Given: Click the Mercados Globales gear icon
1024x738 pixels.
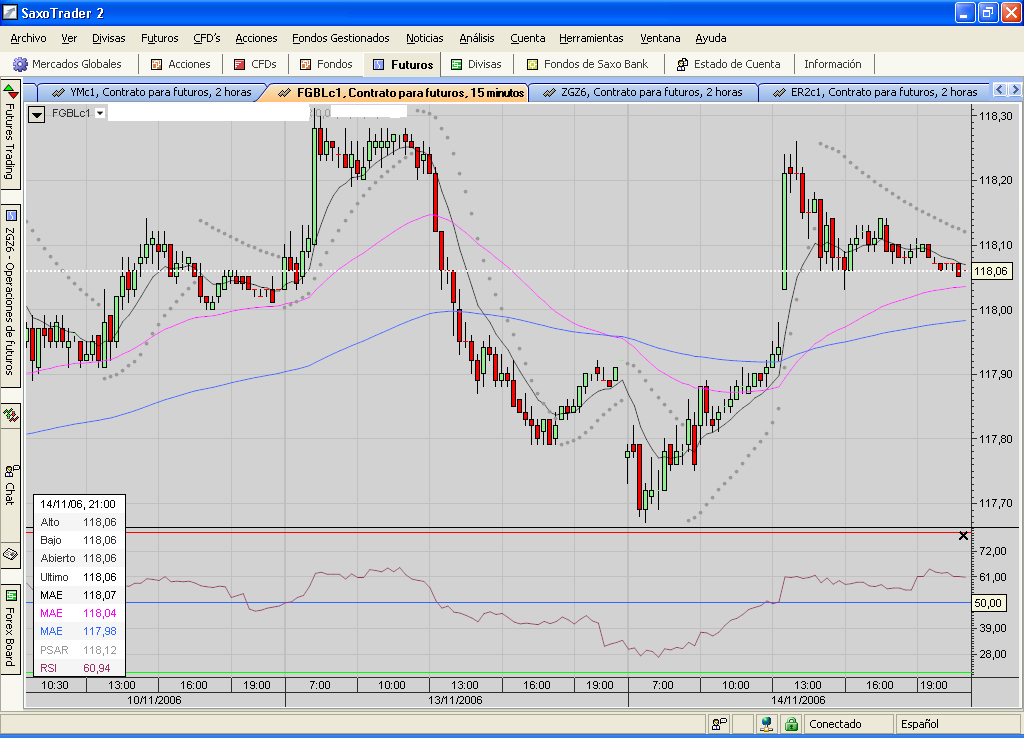Looking at the screenshot, I should 20,64.
